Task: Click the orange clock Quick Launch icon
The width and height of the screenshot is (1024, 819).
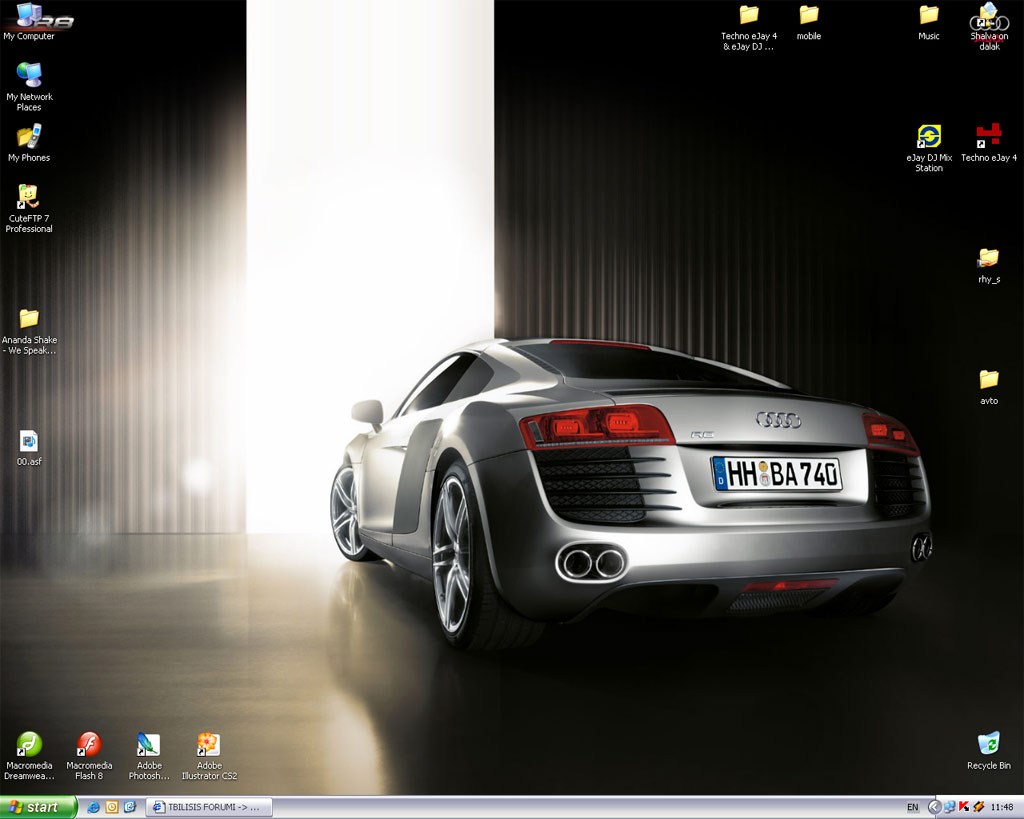Action: point(112,807)
